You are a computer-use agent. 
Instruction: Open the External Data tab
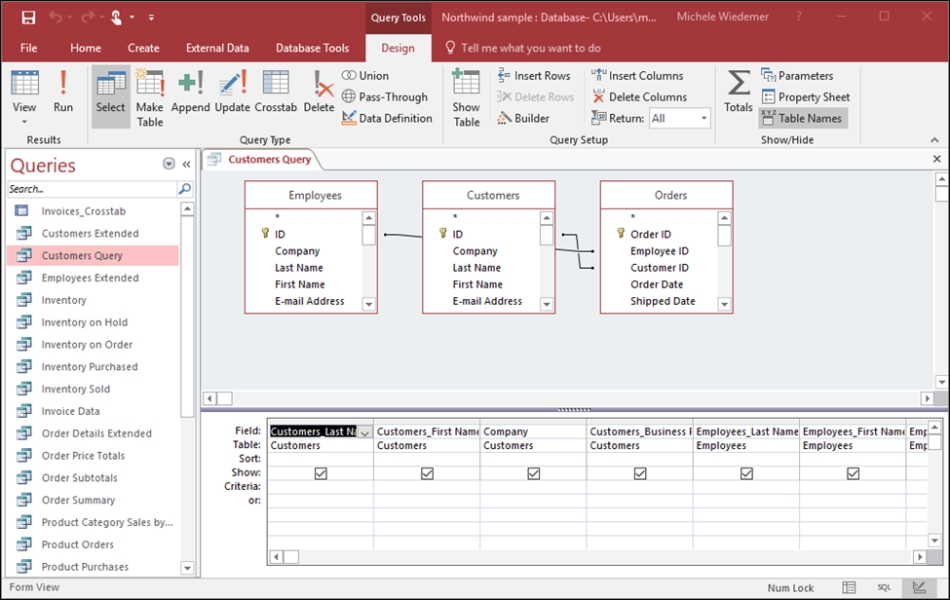click(218, 48)
